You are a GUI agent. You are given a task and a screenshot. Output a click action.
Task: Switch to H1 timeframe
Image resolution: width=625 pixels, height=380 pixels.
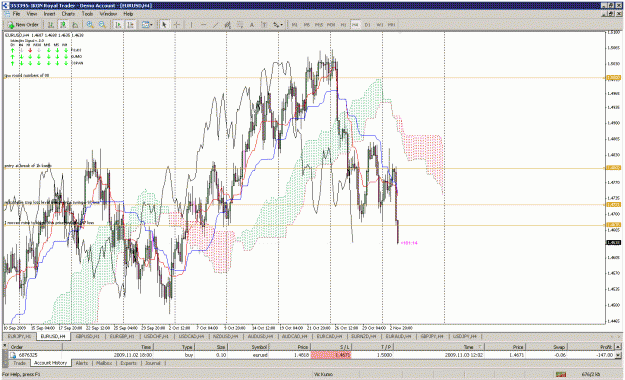[x=343, y=25]
